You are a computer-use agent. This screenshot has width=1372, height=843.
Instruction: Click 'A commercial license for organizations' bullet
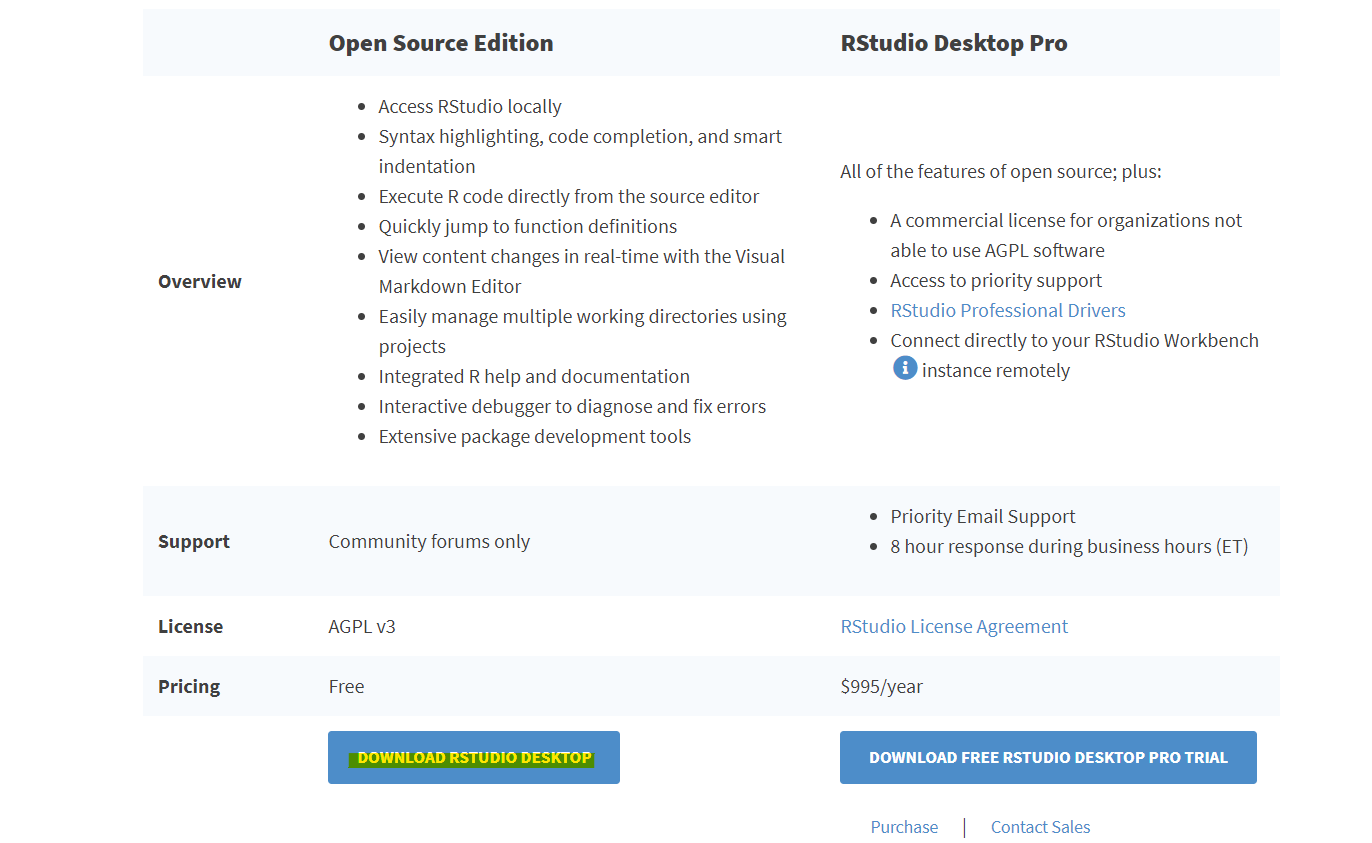coord(1066,235)
